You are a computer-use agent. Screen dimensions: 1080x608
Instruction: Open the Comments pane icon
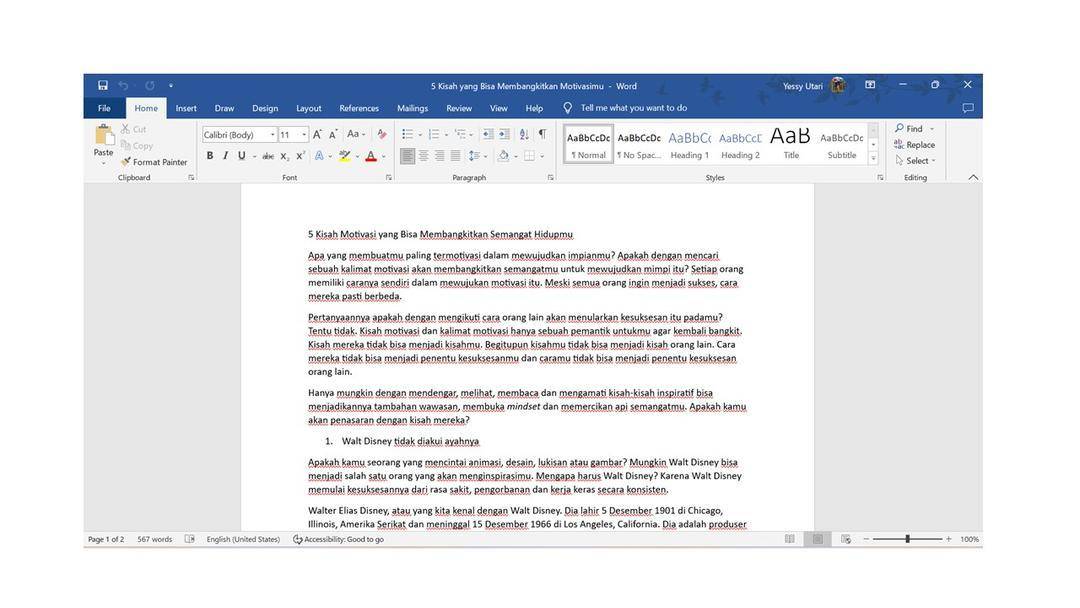click(968, 108)
